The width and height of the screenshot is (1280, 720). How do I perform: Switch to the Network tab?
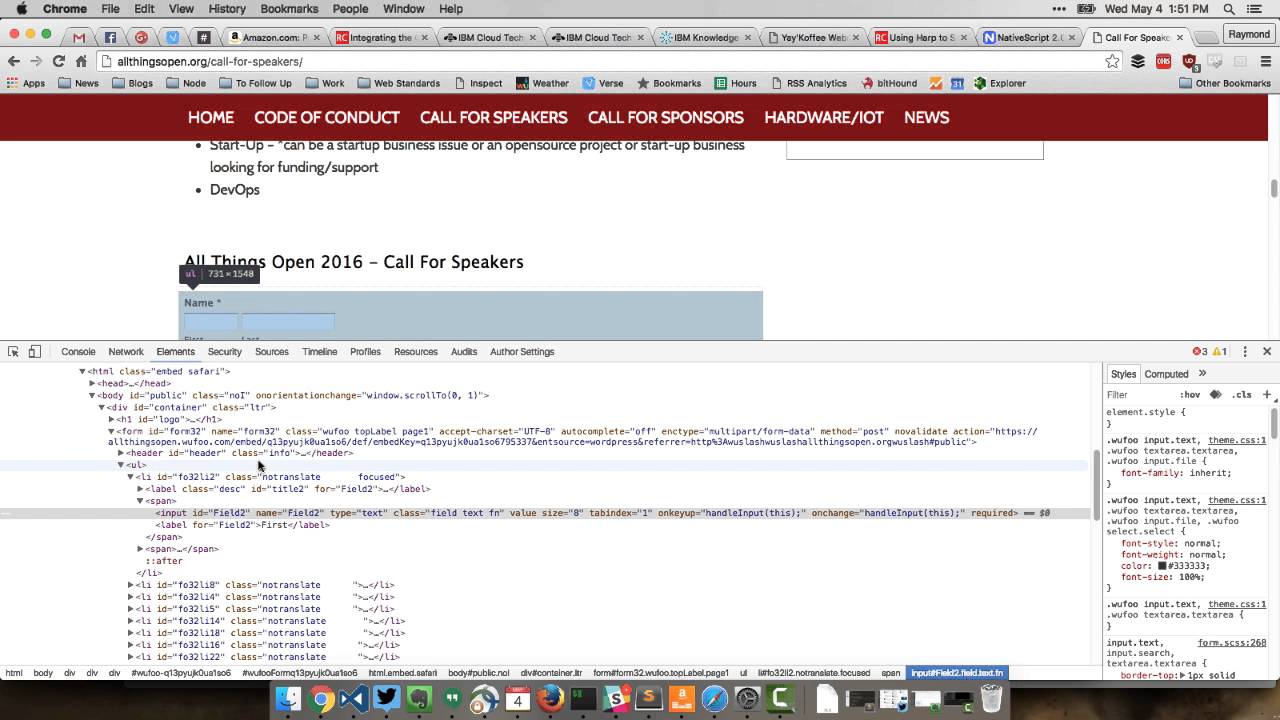point(126,351)
